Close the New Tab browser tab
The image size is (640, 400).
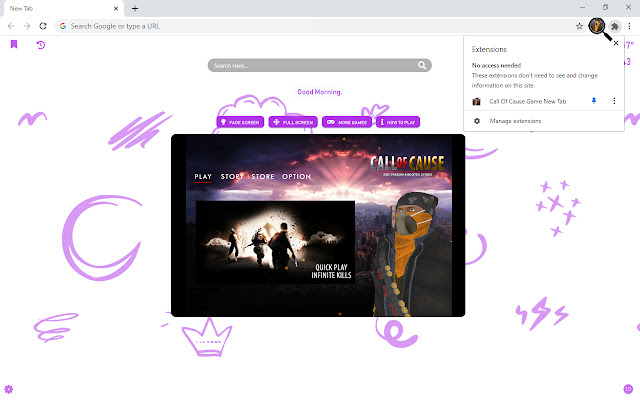click(x=116, y=8)
